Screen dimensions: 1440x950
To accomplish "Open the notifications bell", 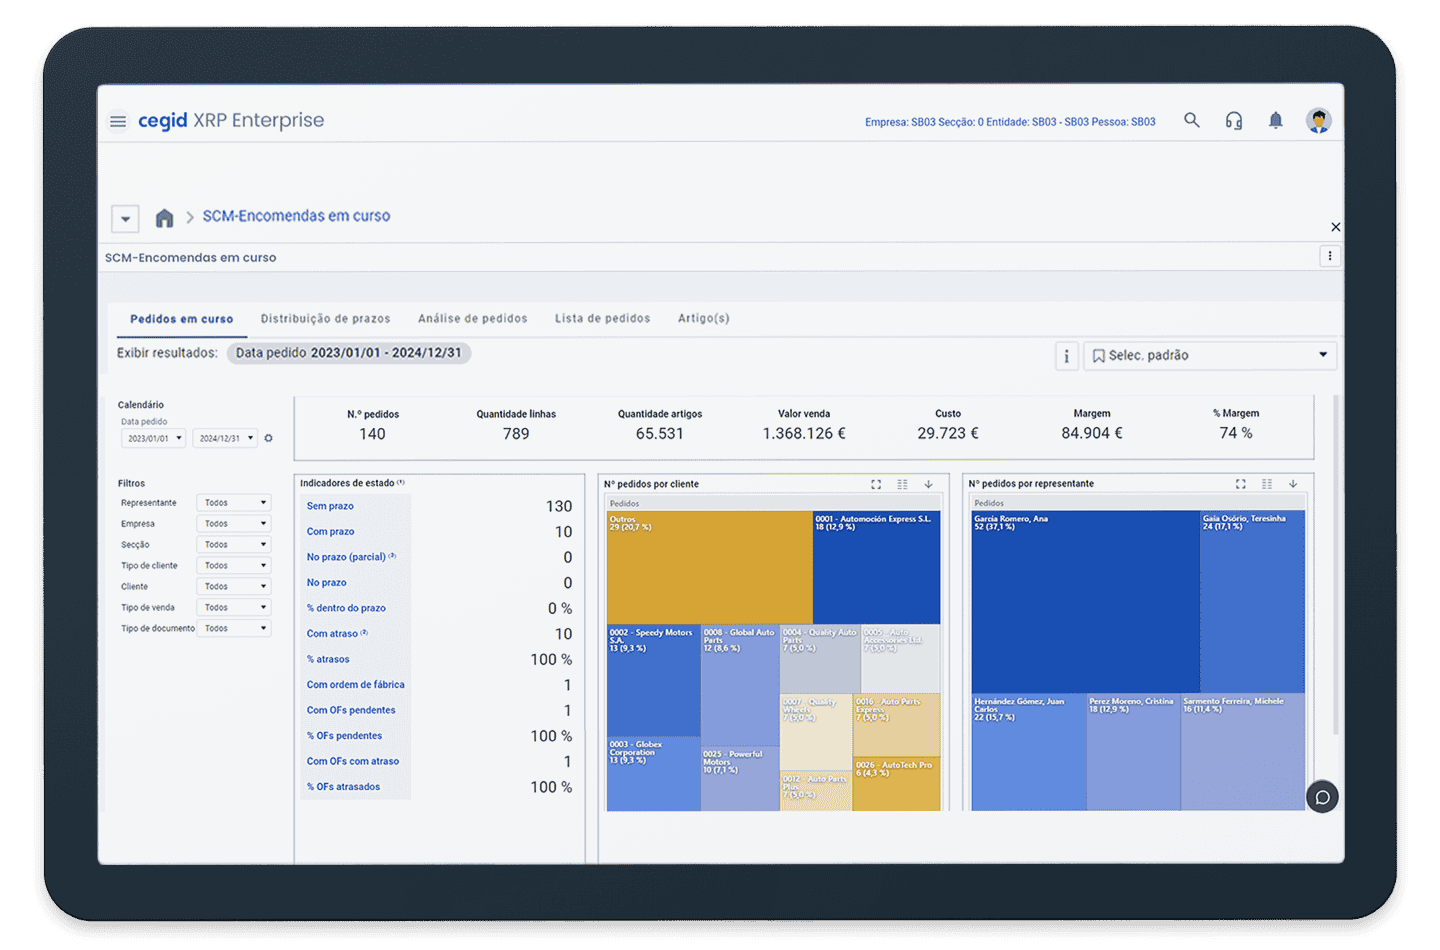I will (x=1275, y=121).
